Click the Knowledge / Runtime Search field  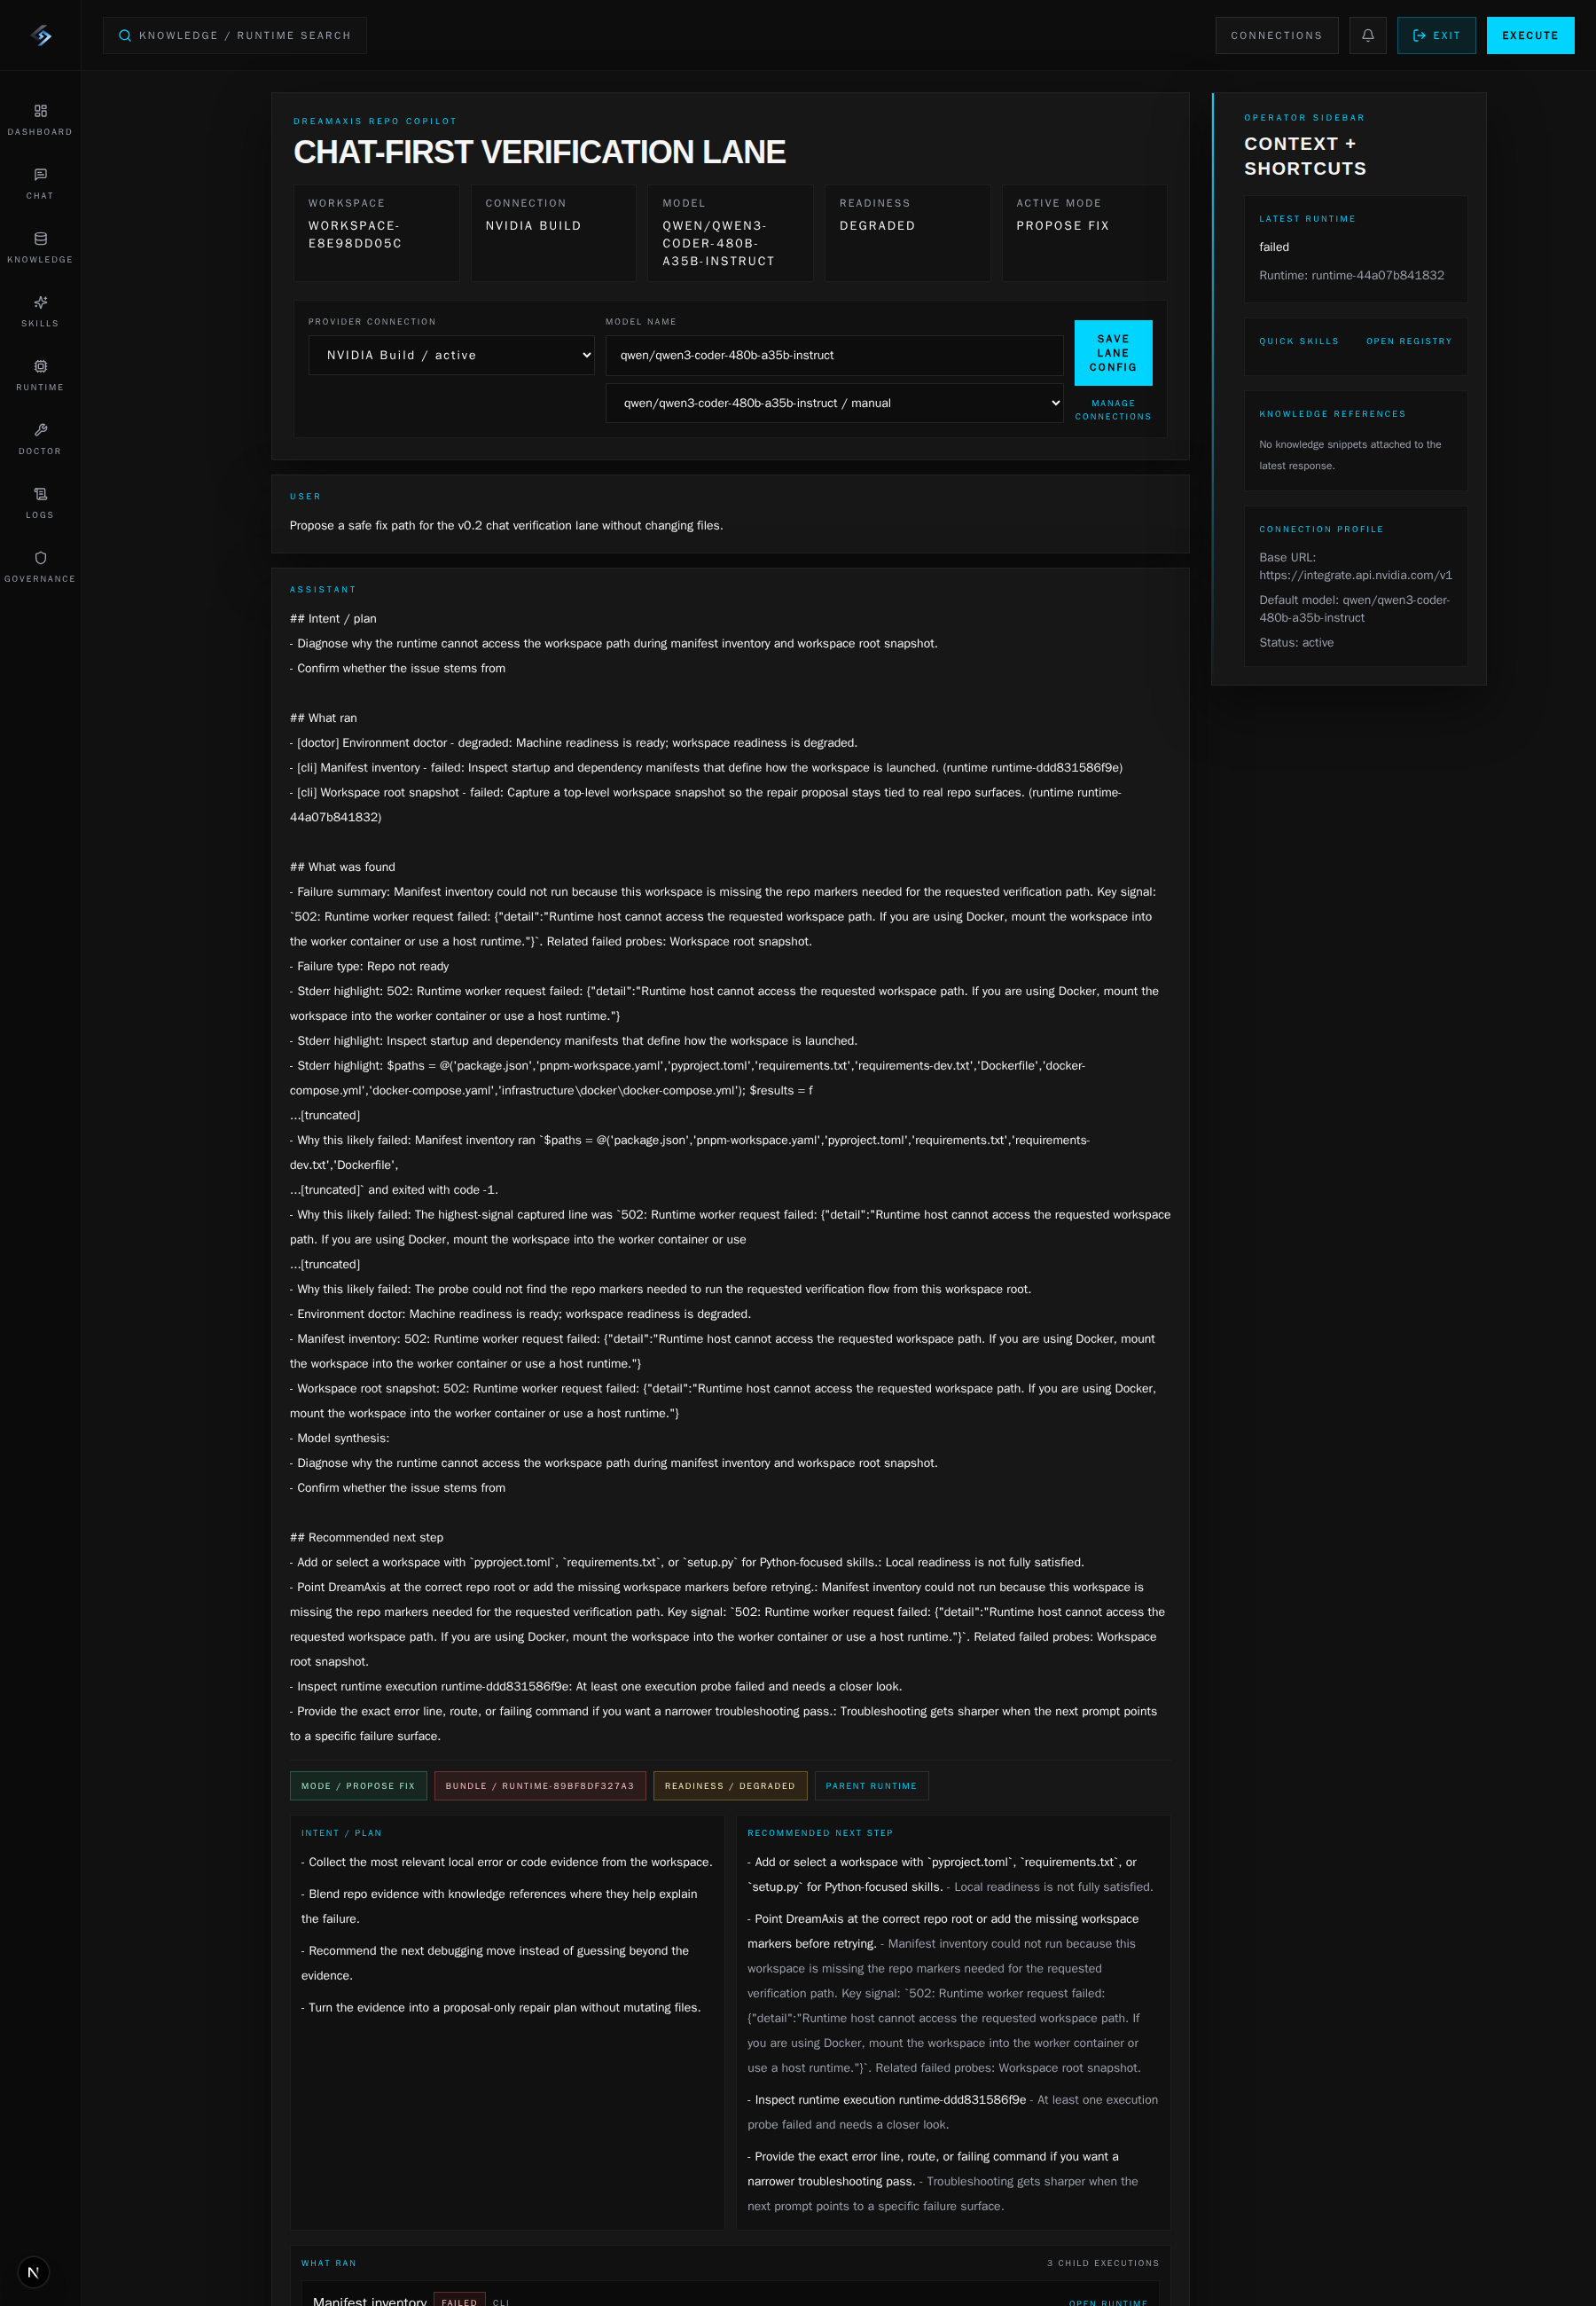234,36
